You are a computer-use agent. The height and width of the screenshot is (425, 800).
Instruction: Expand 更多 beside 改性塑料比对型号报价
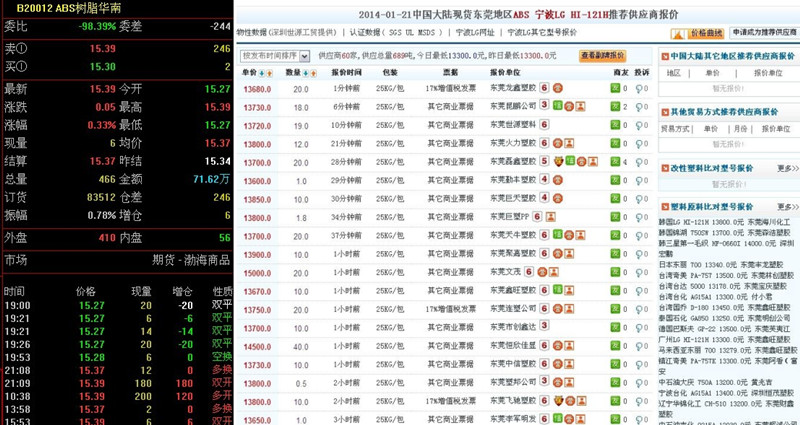pos(786,169)
